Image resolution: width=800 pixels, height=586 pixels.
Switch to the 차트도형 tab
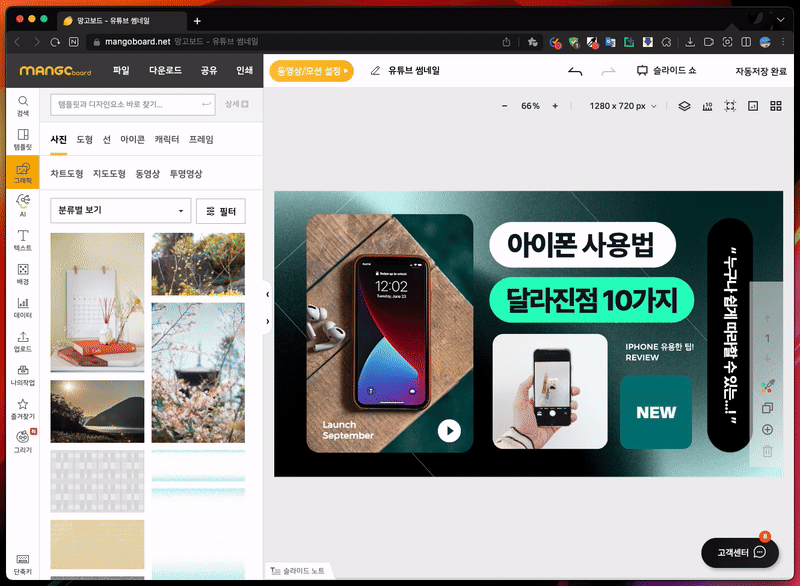[x=67, y=174]
